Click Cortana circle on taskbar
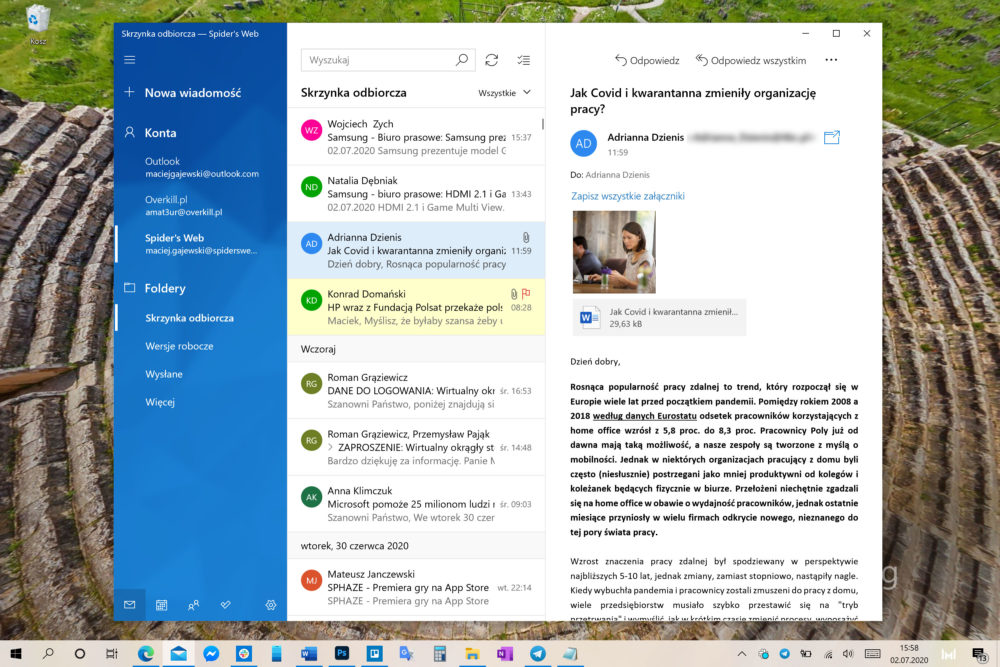 click(x=80, y=654)
